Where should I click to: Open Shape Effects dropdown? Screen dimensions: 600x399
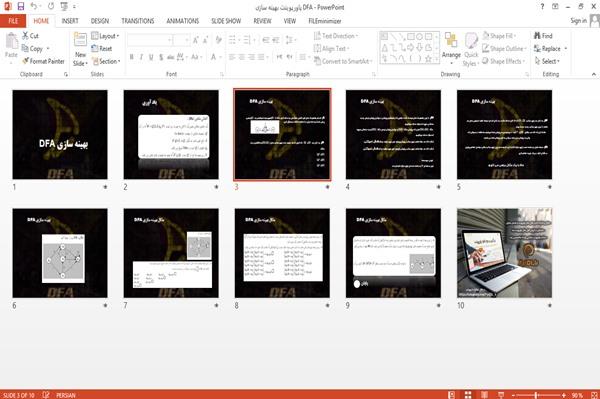pos(503,61)
